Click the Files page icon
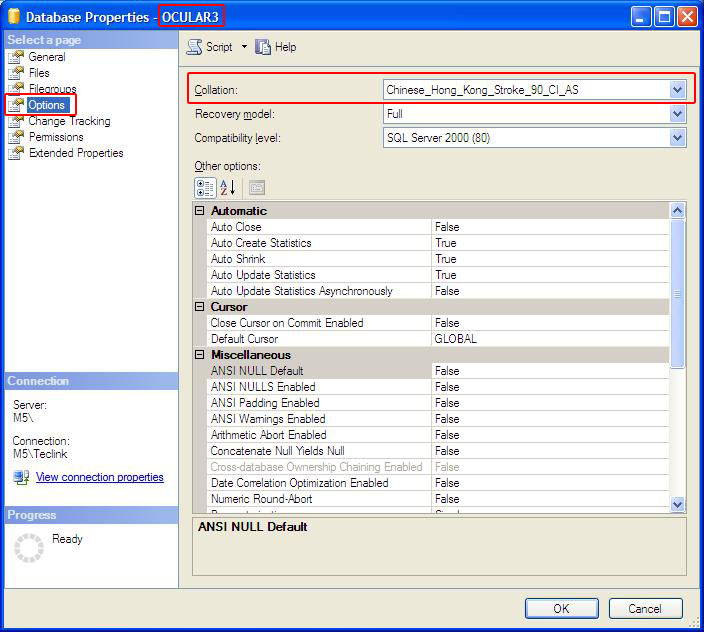 pos(16,73)
